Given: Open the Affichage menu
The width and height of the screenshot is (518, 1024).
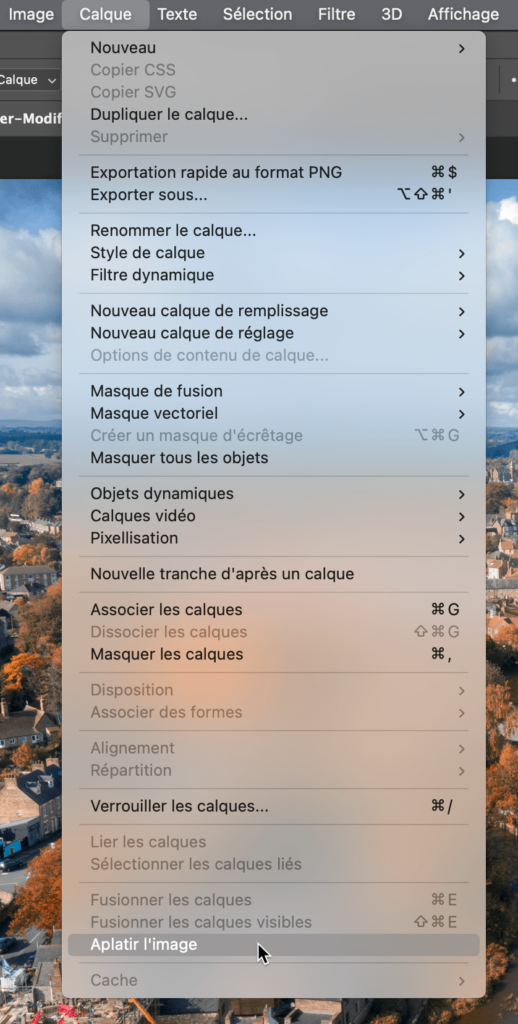Looking at the screenshot, I should 463,14.
